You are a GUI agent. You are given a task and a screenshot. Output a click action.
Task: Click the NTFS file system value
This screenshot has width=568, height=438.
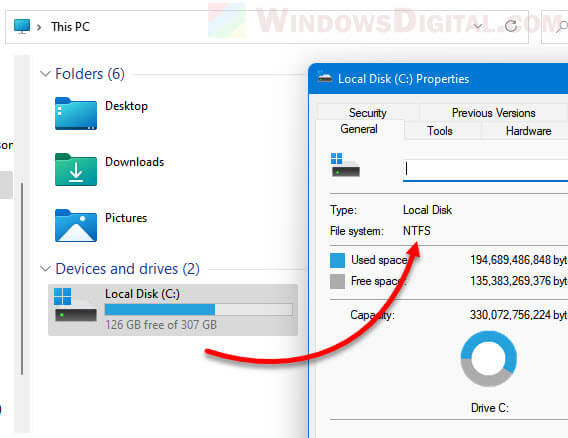point(417,231)
